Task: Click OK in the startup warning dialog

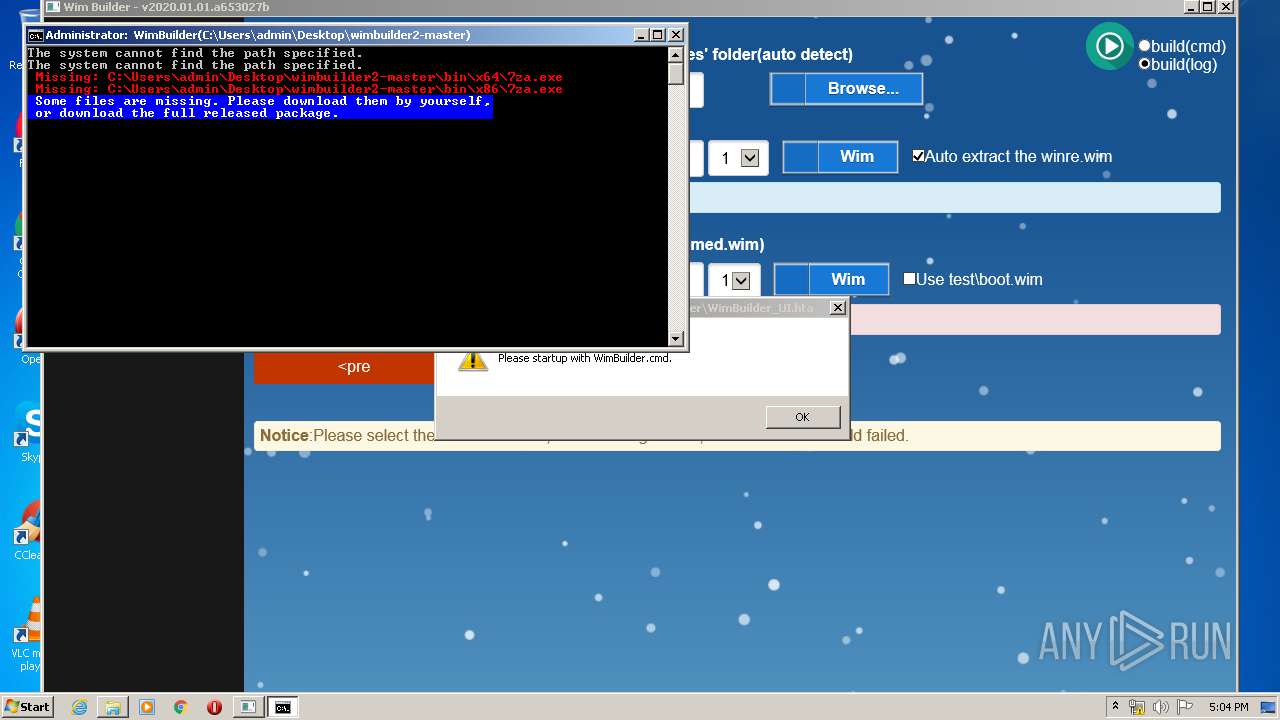Action: pos(802,417)
